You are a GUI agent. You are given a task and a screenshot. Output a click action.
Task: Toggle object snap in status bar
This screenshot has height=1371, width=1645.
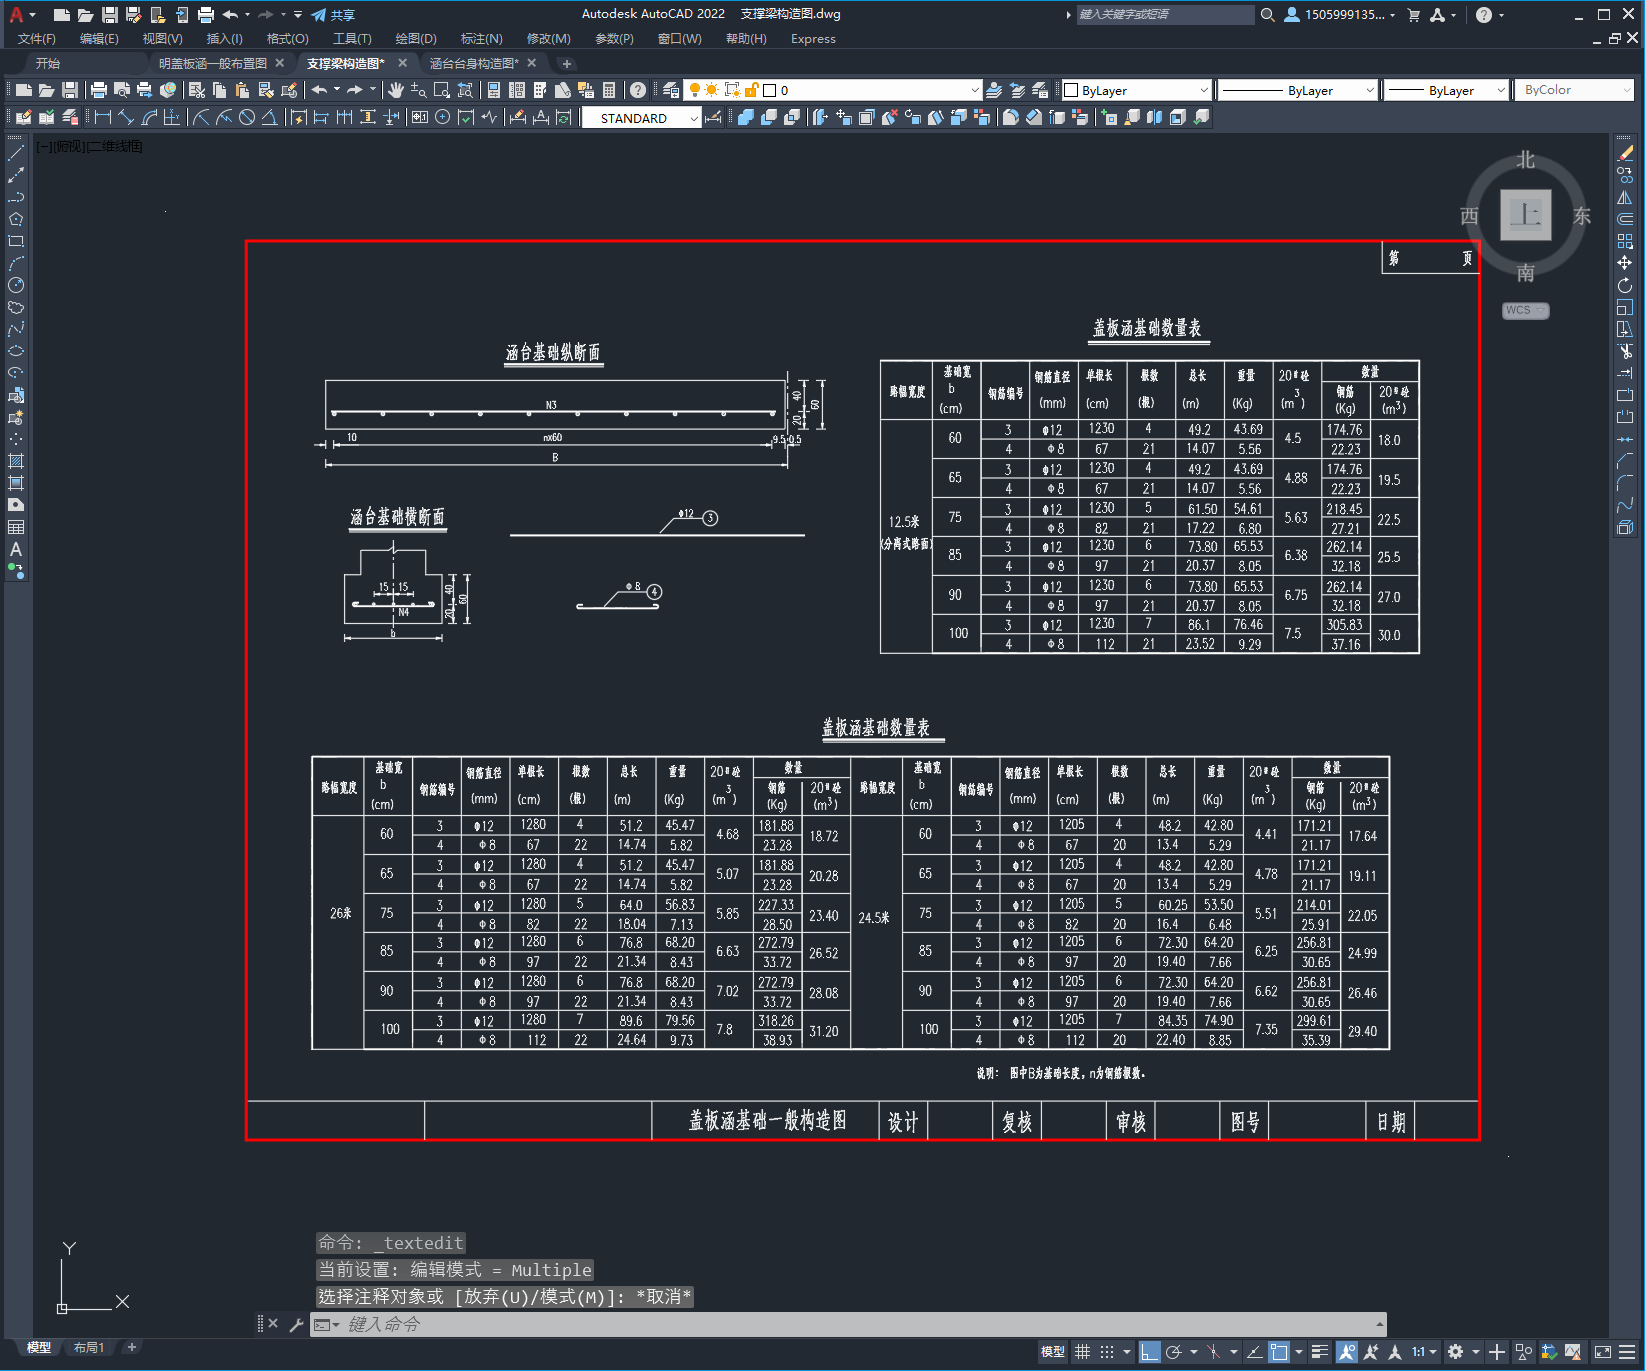pos(1279,1352)
